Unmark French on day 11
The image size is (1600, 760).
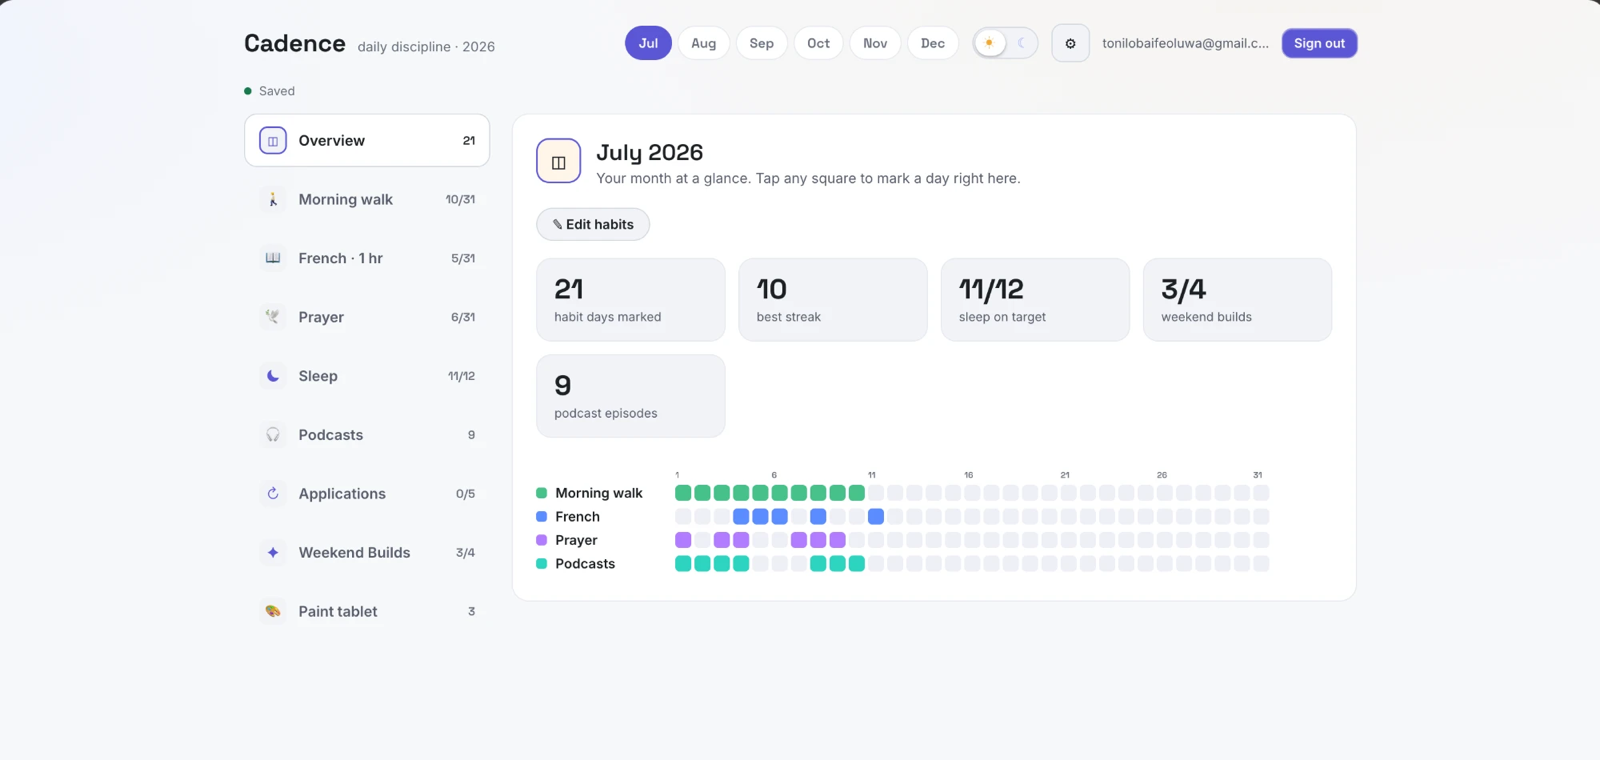point(876,517)
